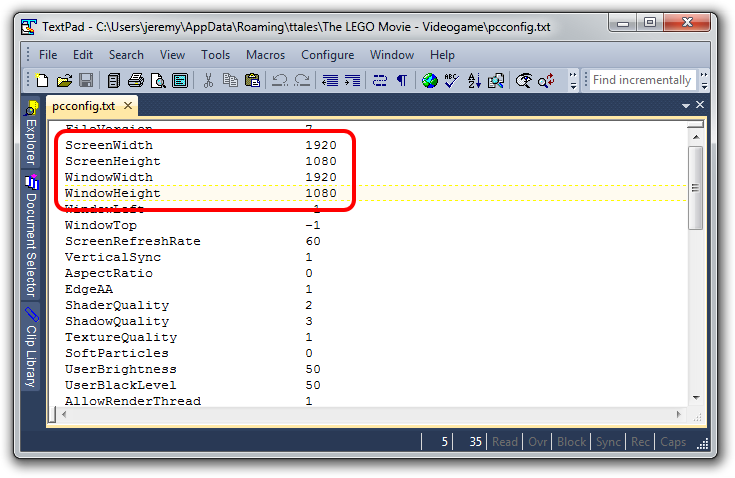Close the active document pane X
Viewport: 735px width, 478px height.
(700, 105)
